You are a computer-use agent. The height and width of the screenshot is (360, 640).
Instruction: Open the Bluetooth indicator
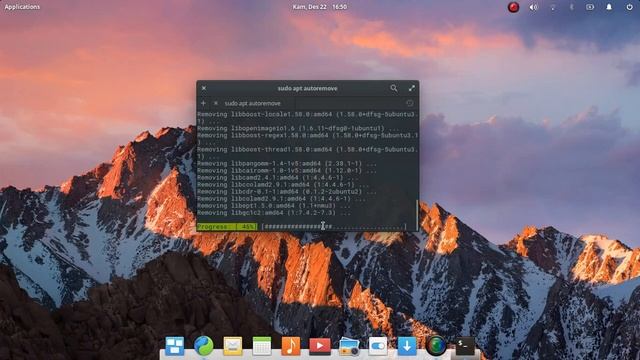click(571, 7)
